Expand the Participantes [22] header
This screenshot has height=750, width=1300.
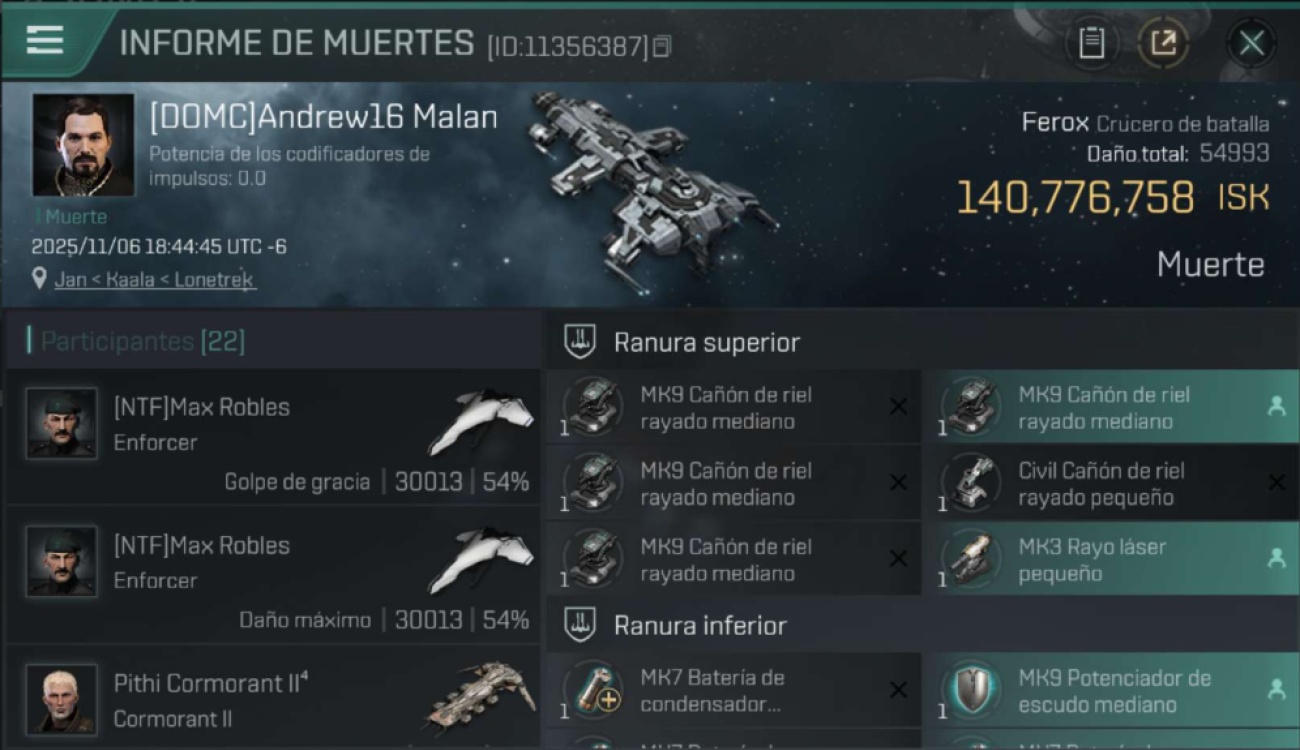[x=142, y=342]
